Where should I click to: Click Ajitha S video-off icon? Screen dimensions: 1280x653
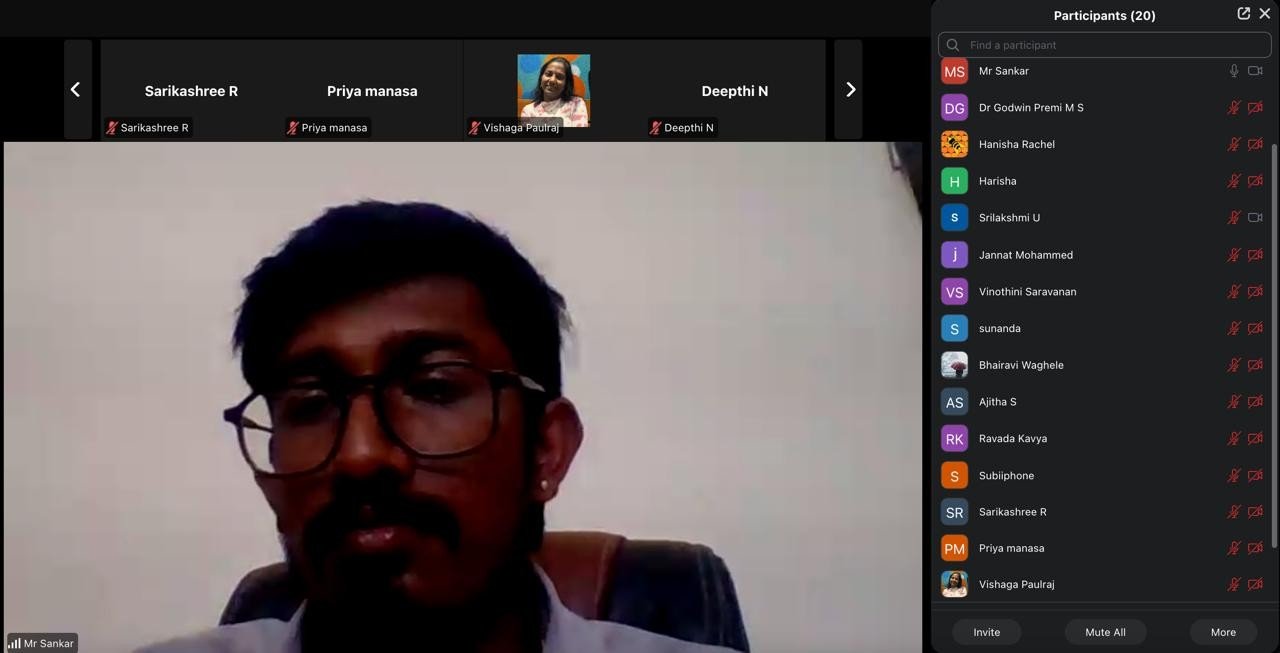point(1255,402)
